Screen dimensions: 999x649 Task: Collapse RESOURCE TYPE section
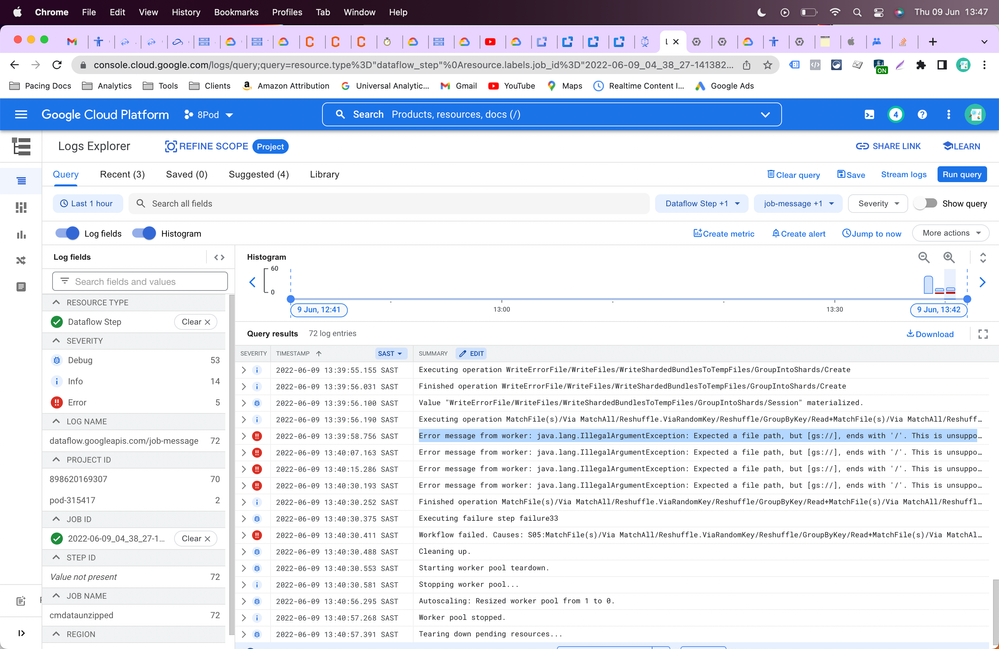56,303
